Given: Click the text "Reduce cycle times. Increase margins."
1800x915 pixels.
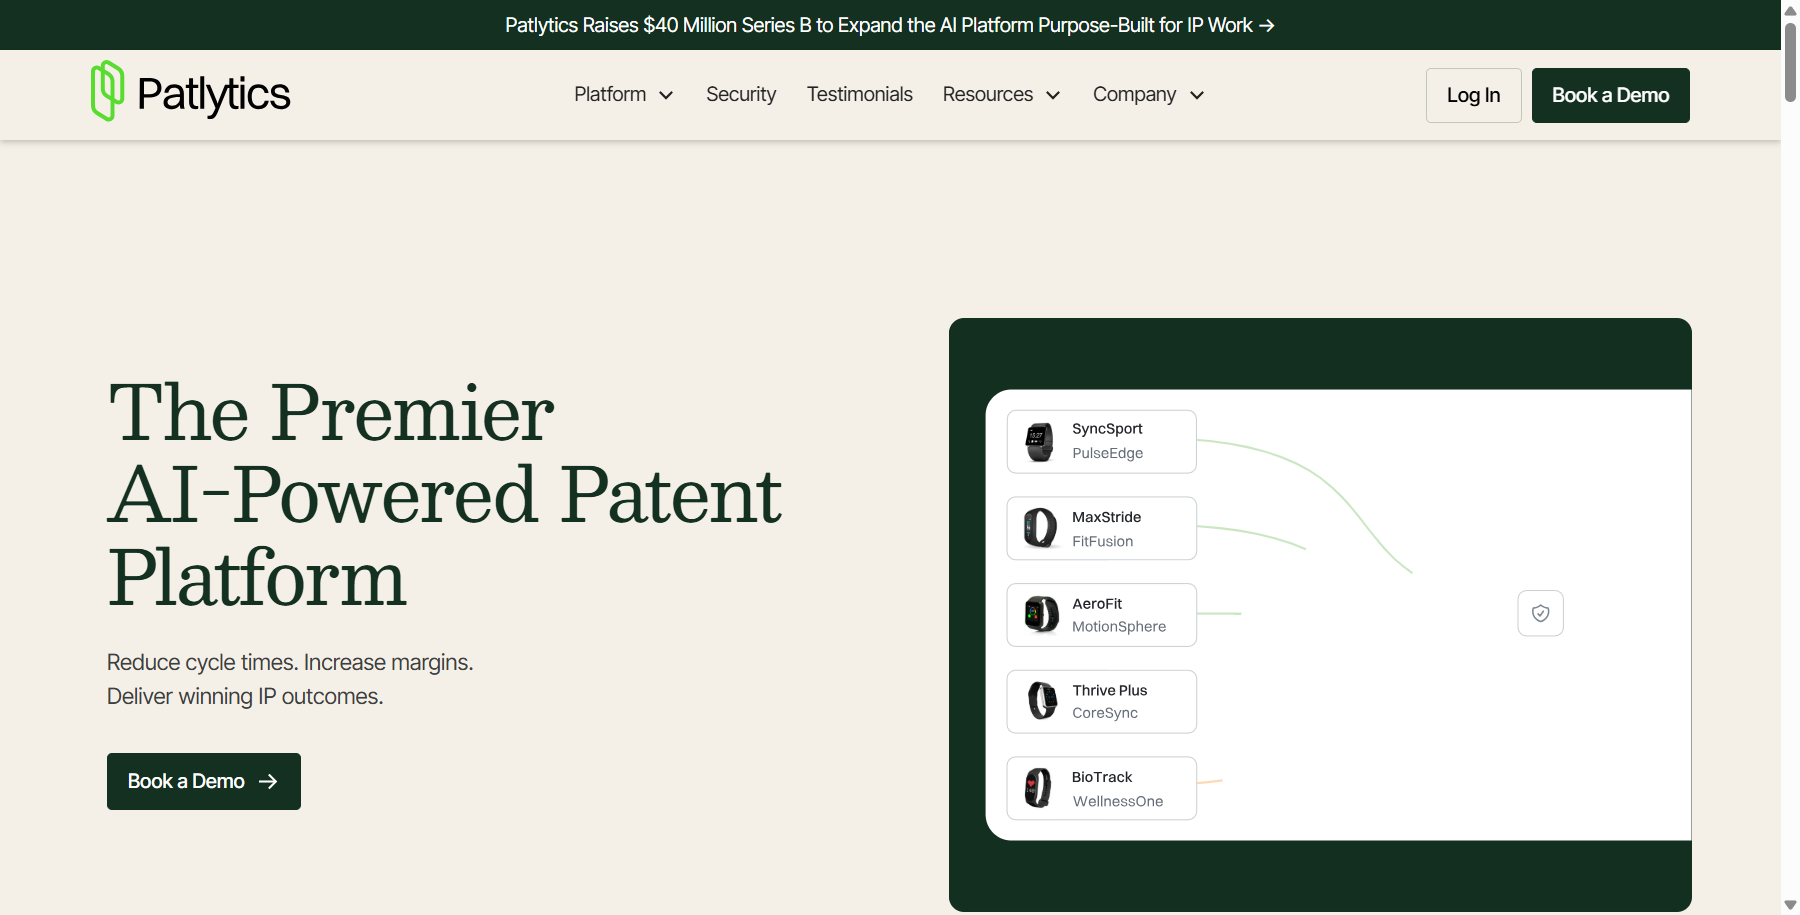Looking at the screenshot, I should click(290, 662).
